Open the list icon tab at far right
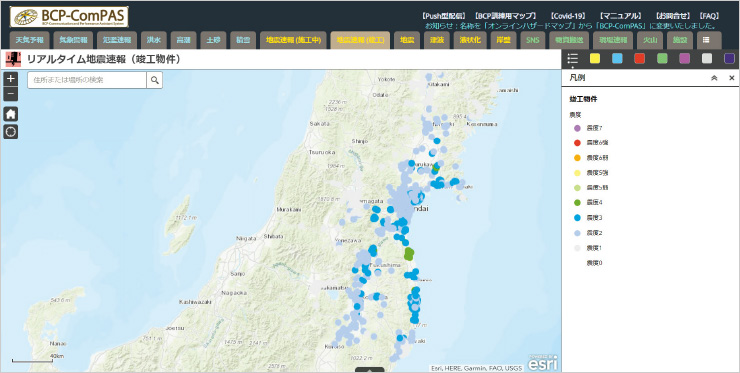 pos(706,40)
